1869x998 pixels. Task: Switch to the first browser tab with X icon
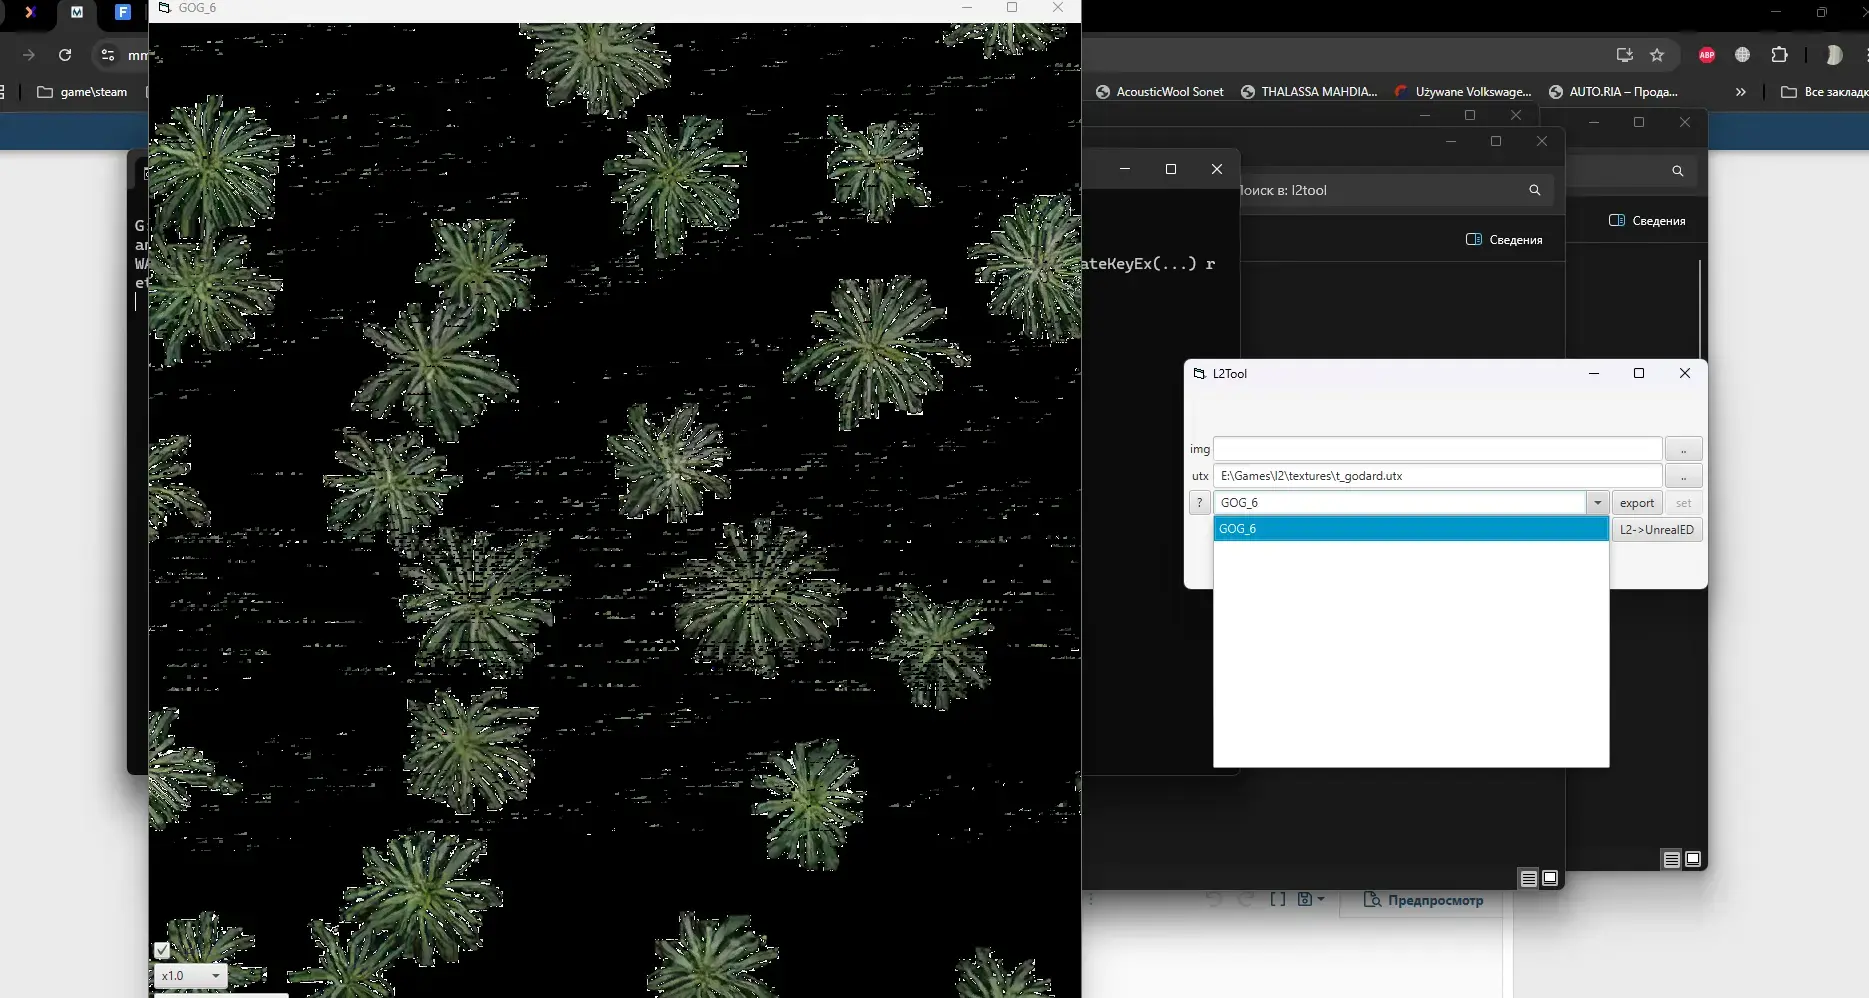coord(30,12)
